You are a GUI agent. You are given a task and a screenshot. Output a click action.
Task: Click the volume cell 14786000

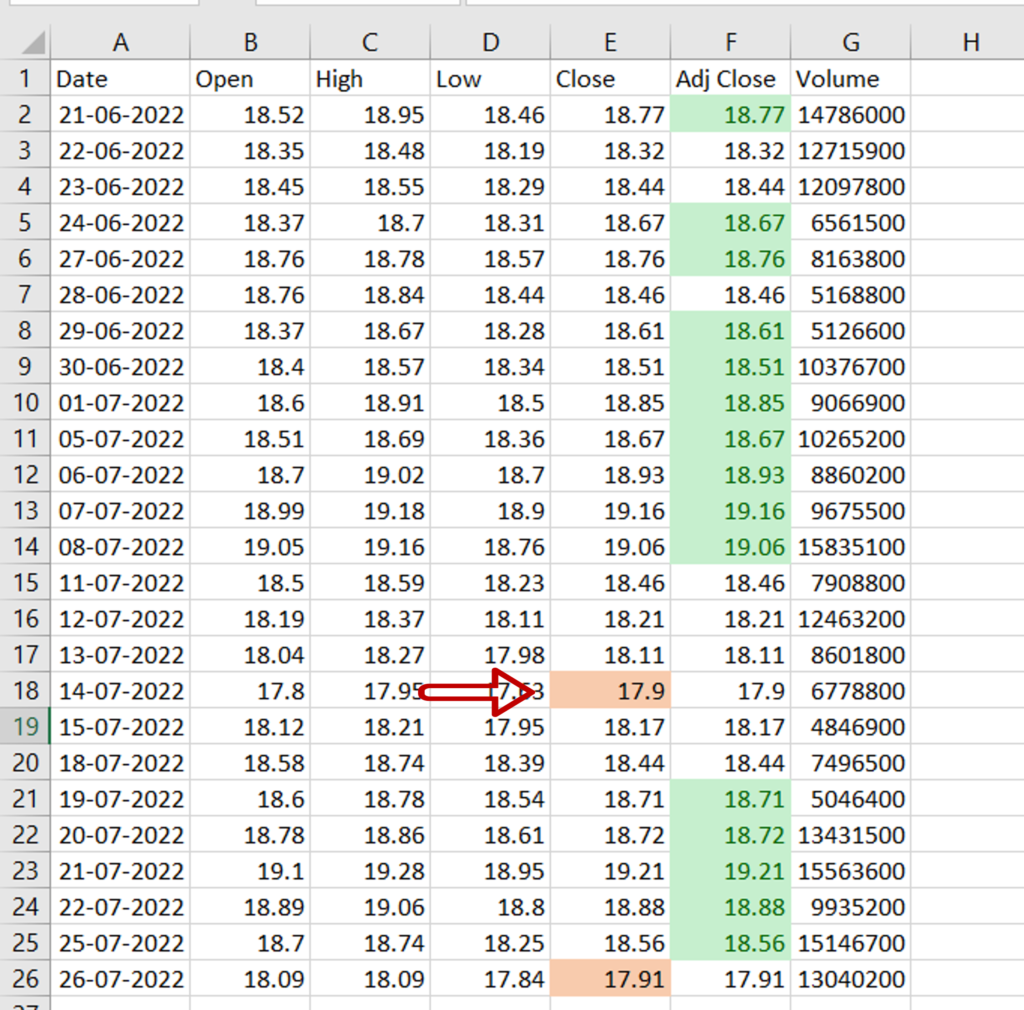click(x=850, y=115)
